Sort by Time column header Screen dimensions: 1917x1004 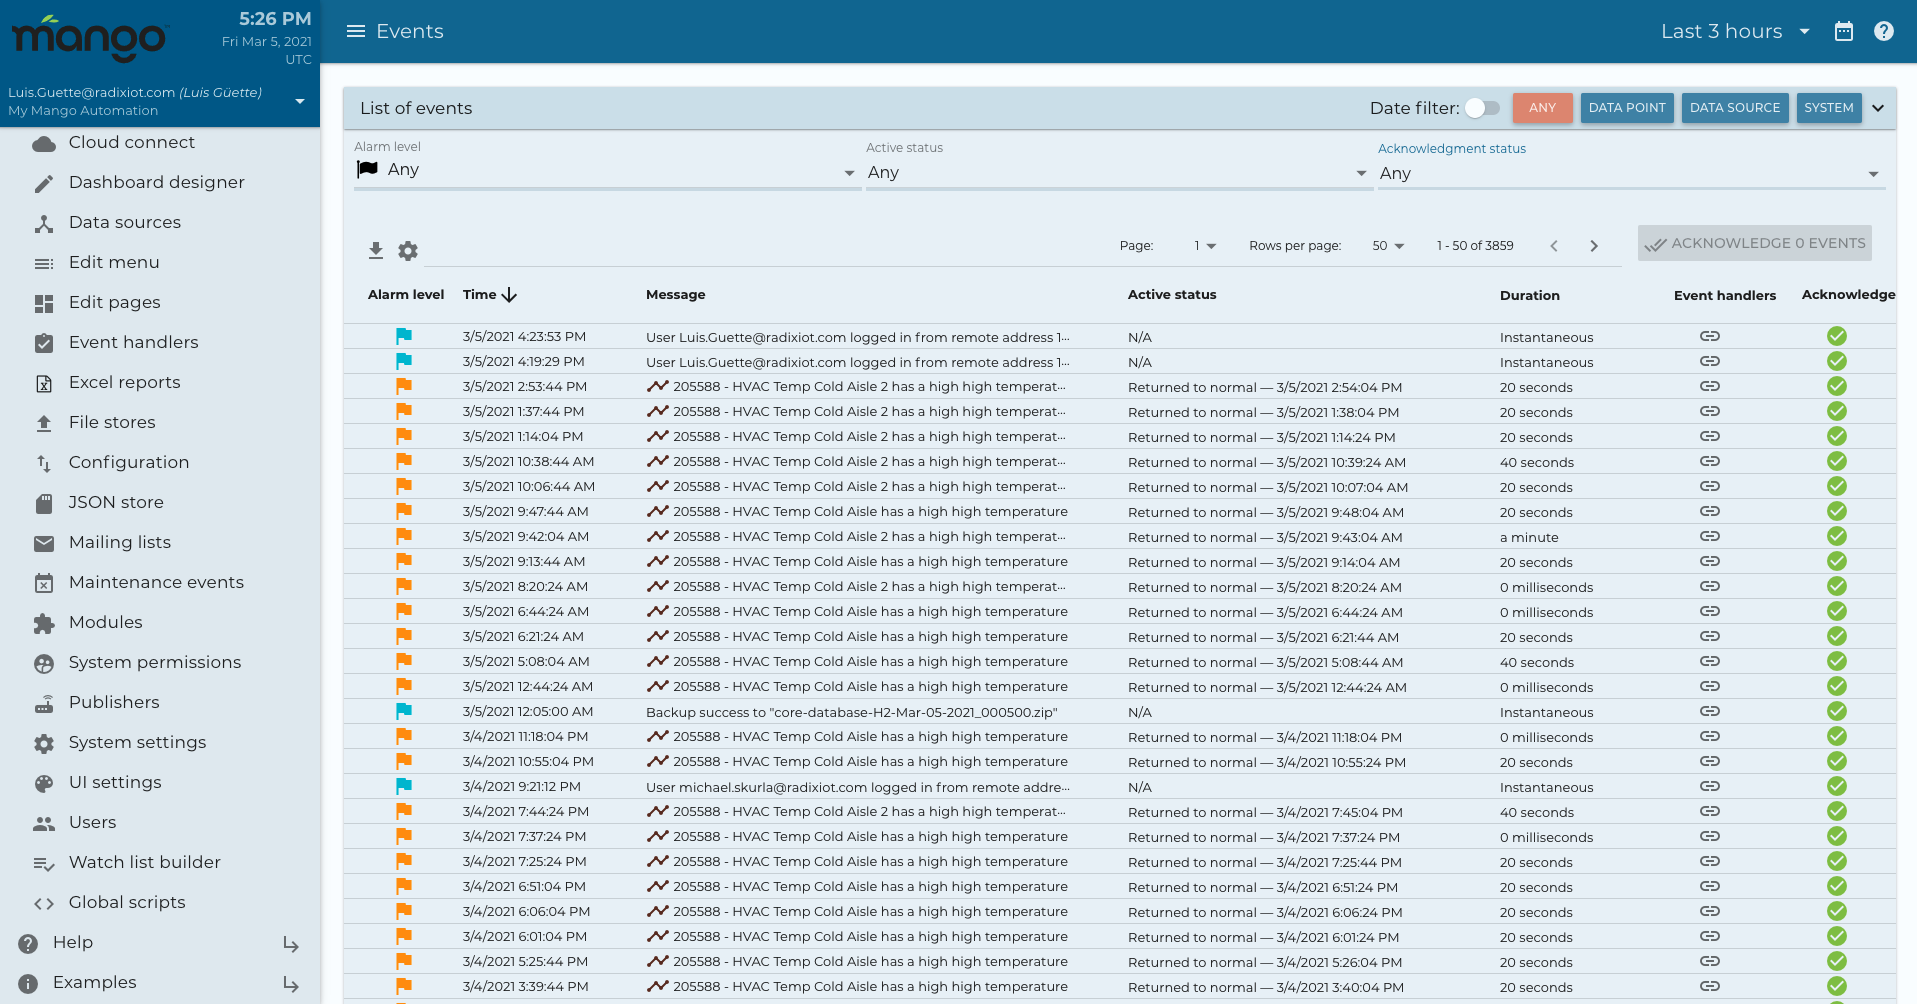click(x=489, y=295)
